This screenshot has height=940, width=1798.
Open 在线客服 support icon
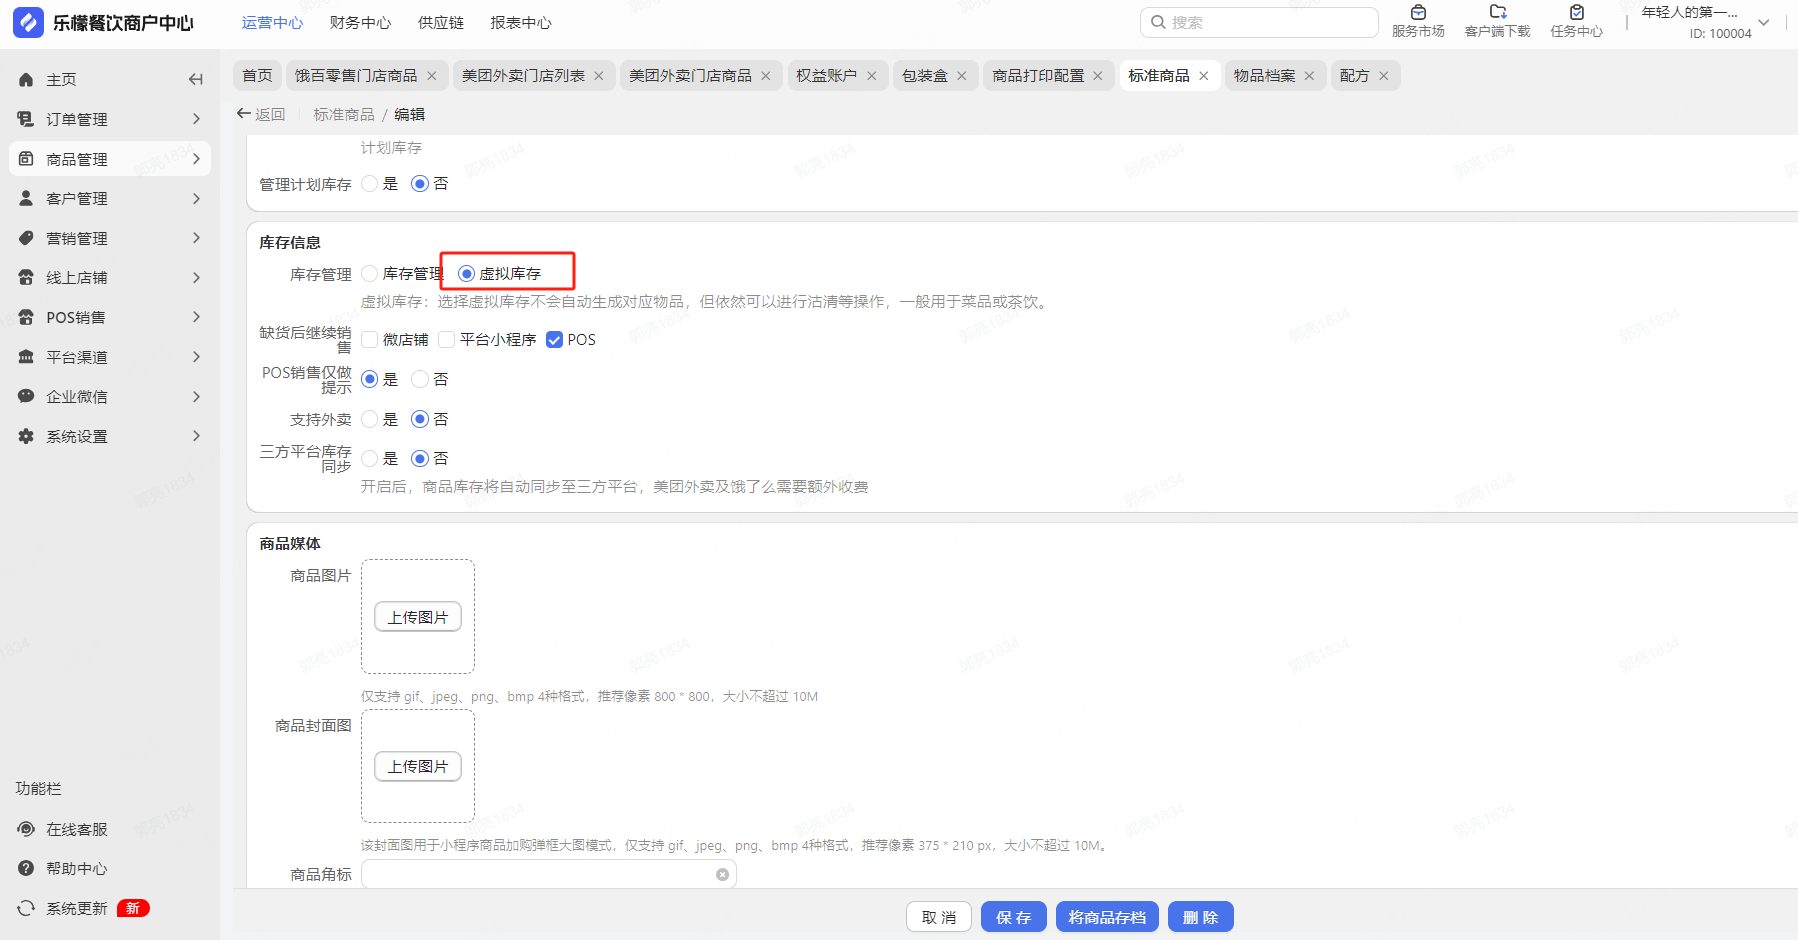coord(26,829)
